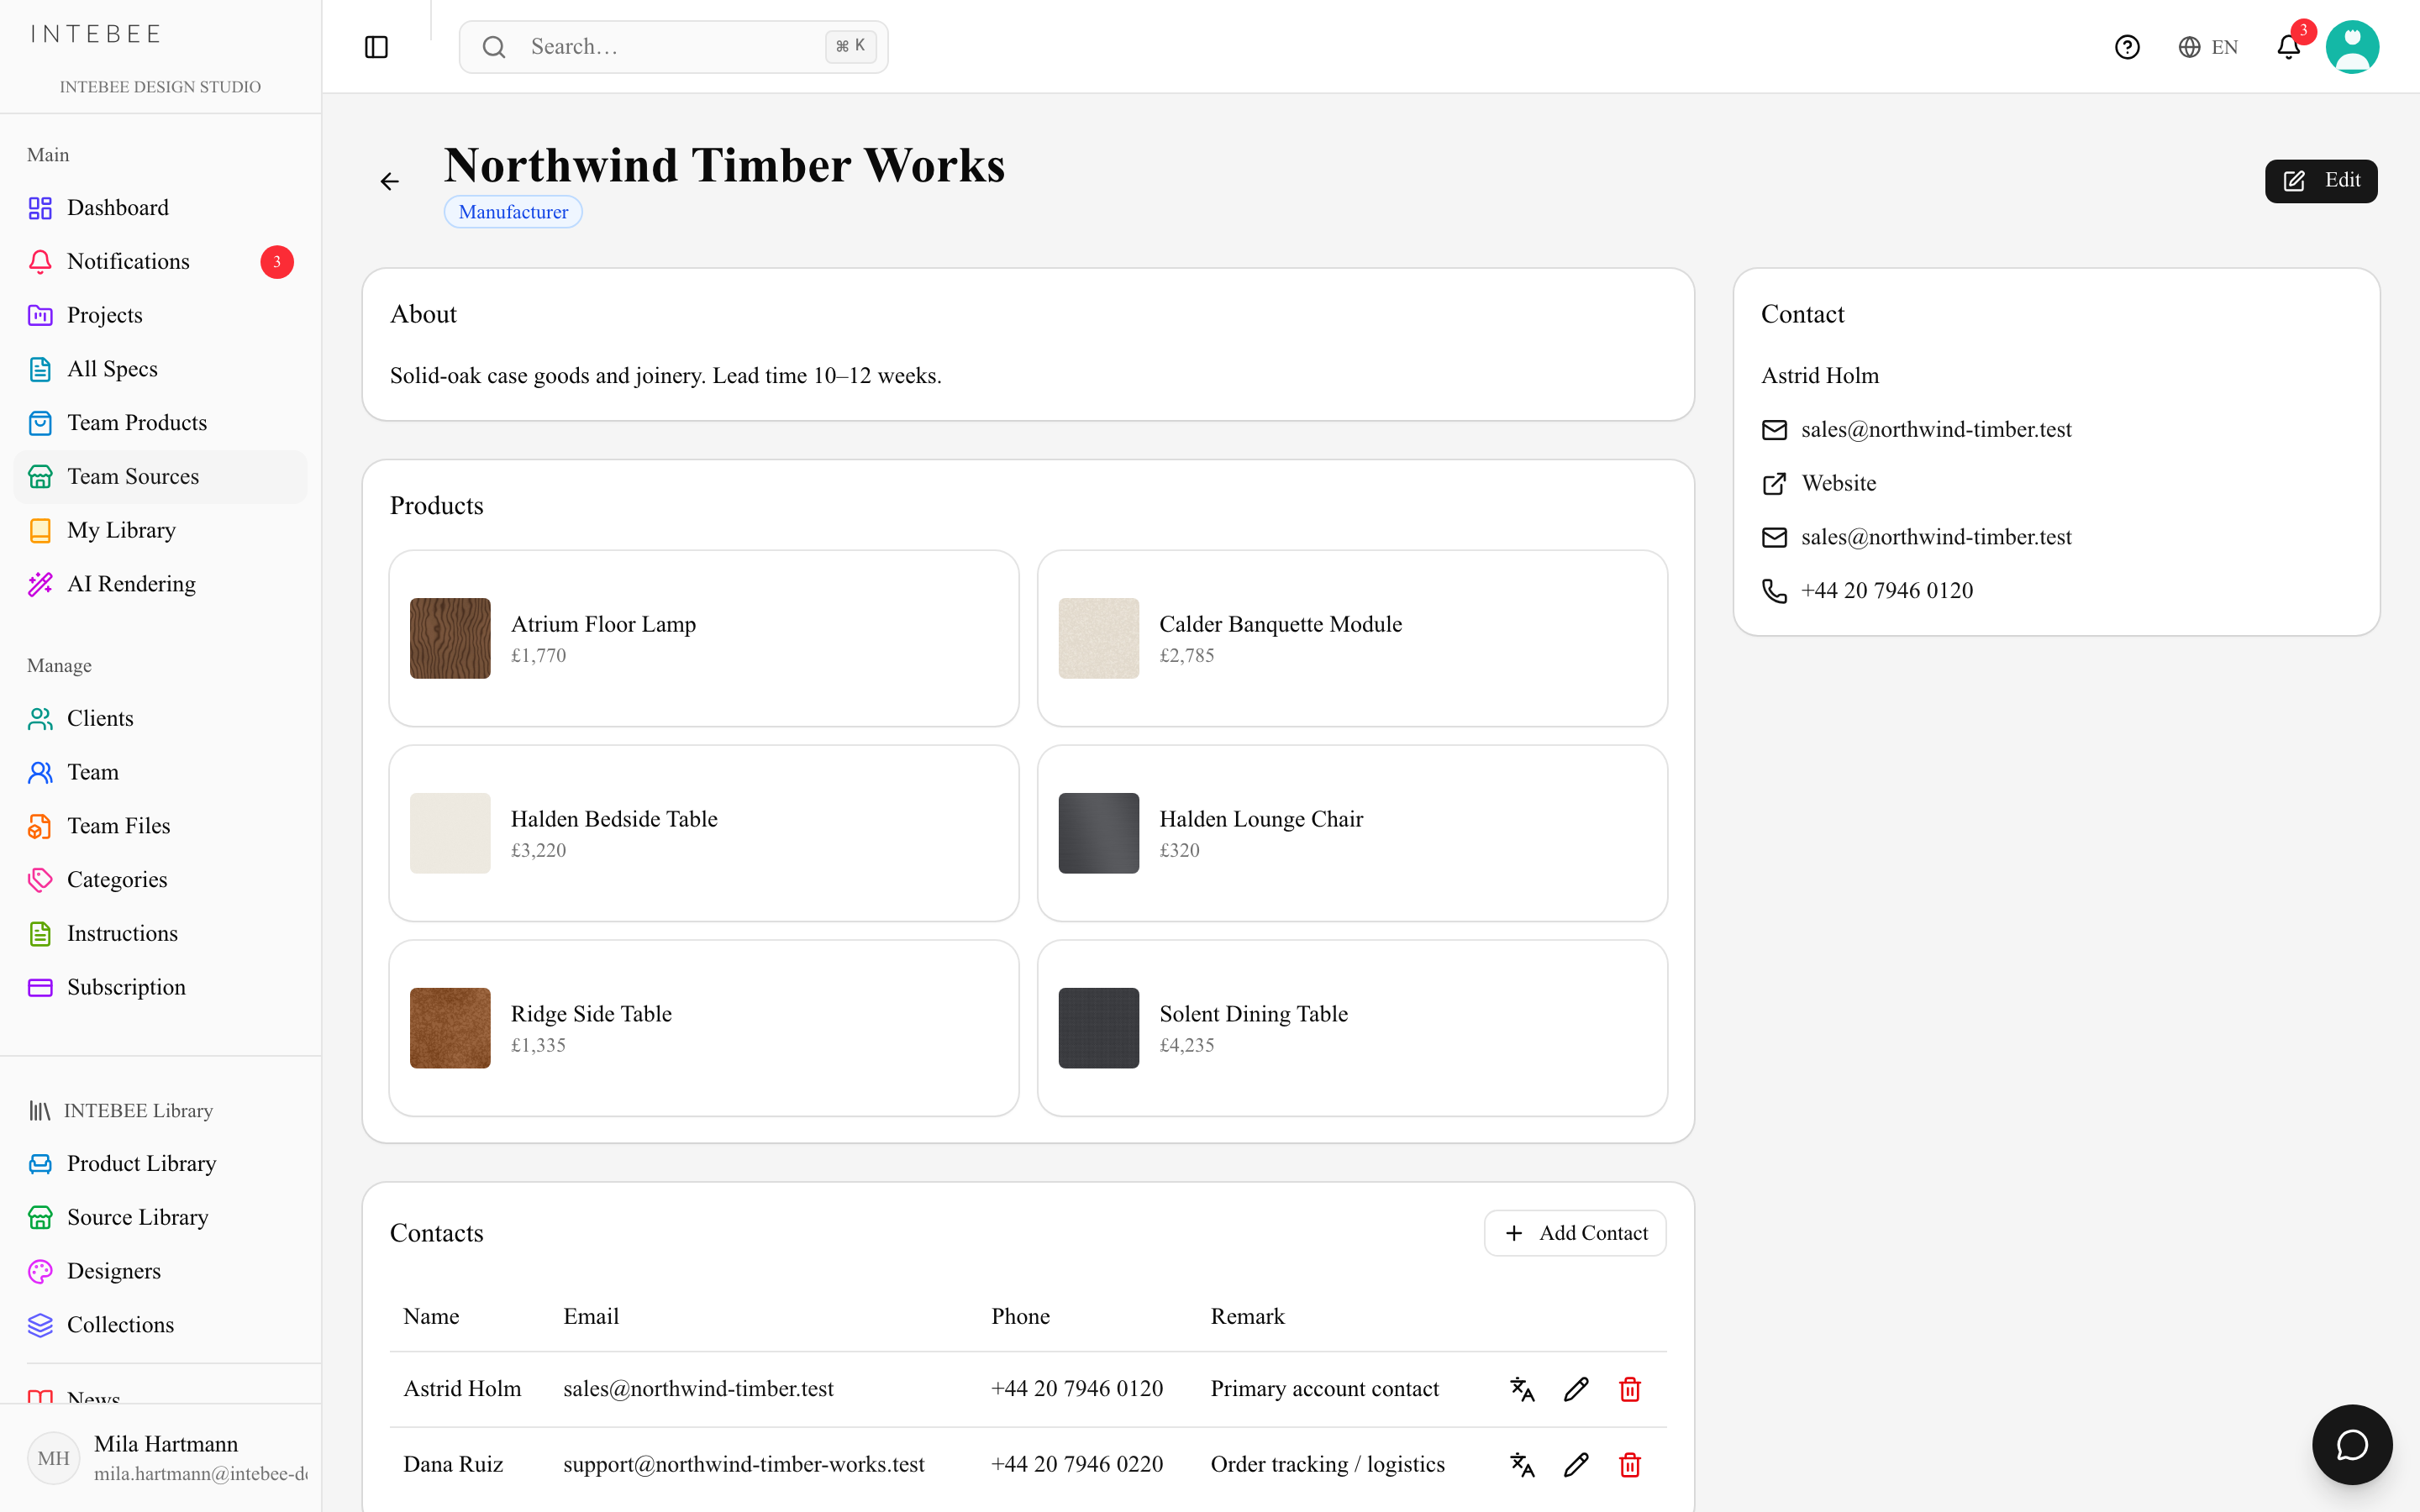
Task: Click support@northwind-timber-works.test email cell
Action: 743,1465
